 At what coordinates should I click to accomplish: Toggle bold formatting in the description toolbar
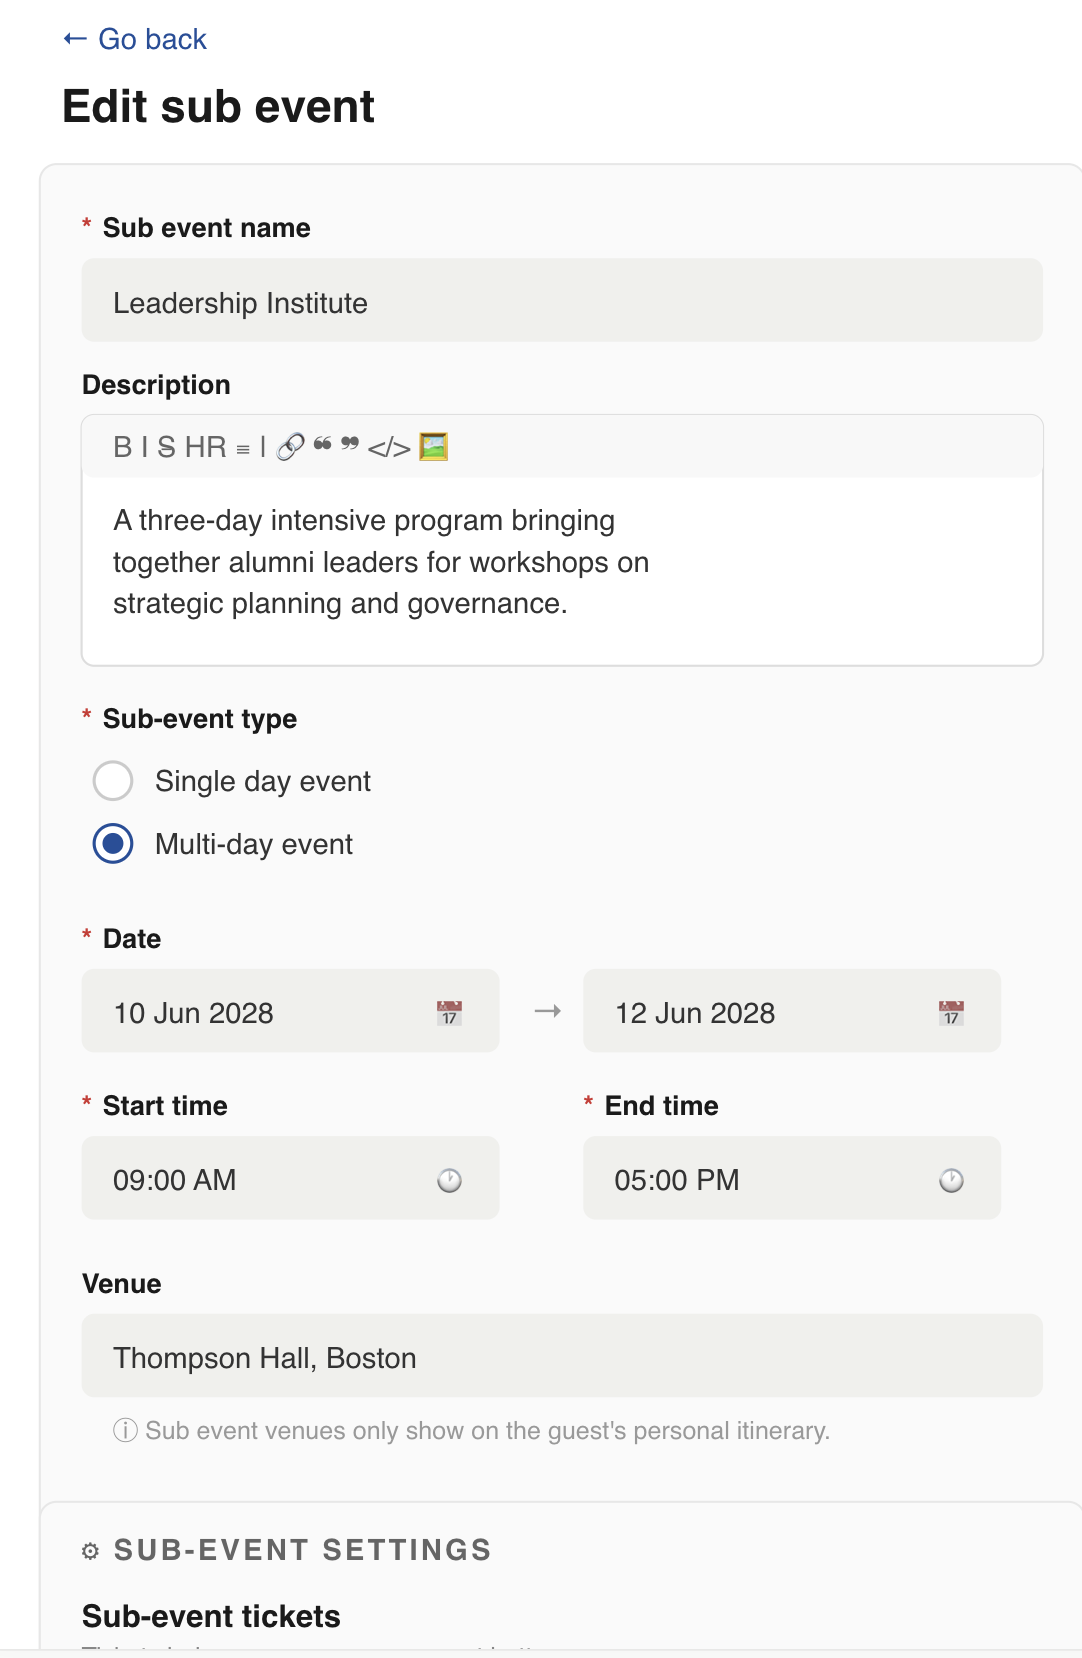(x=122, y=447)
